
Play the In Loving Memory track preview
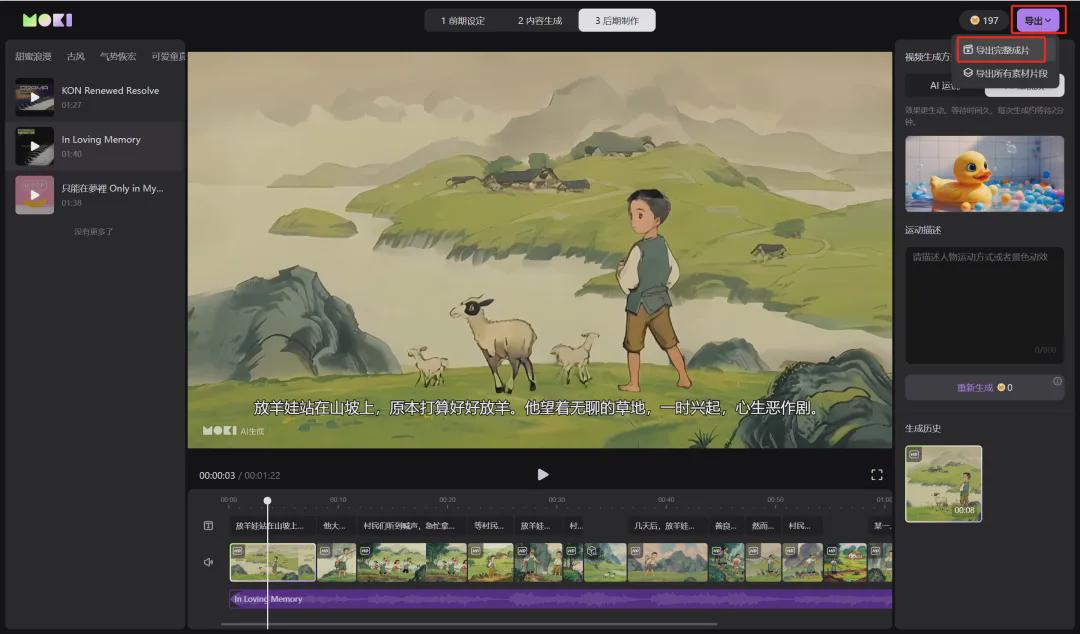(x=34, y=146)
